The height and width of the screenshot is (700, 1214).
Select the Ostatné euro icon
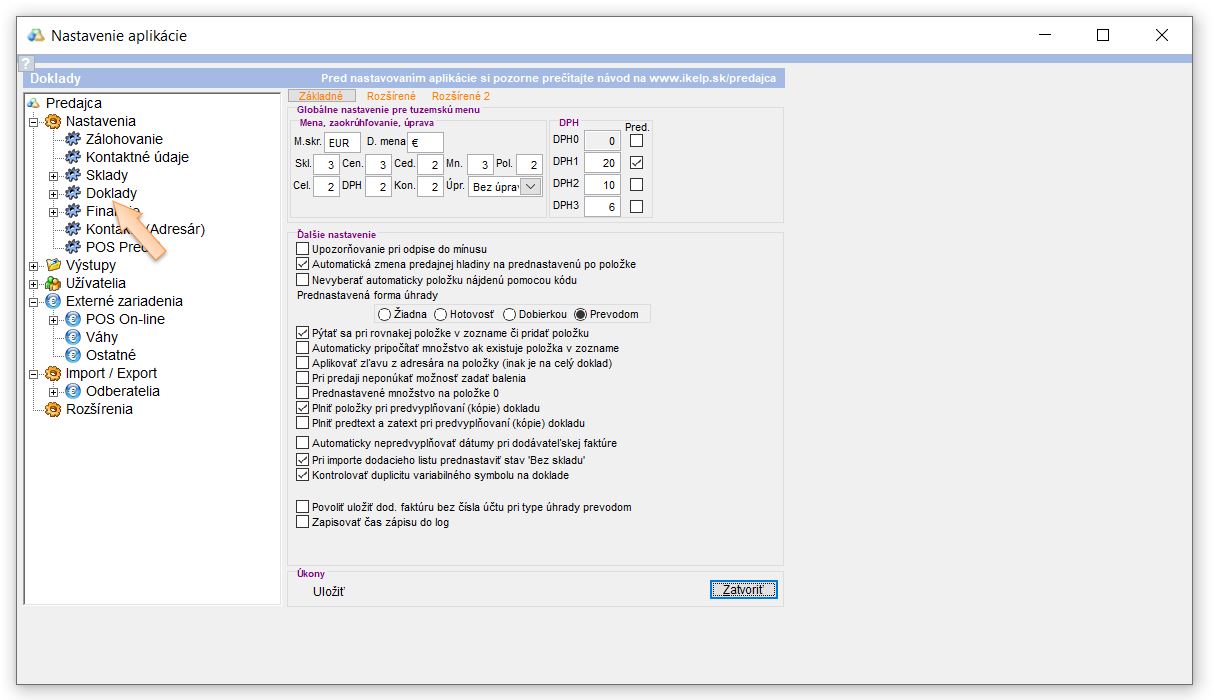(x=72, y=355)
